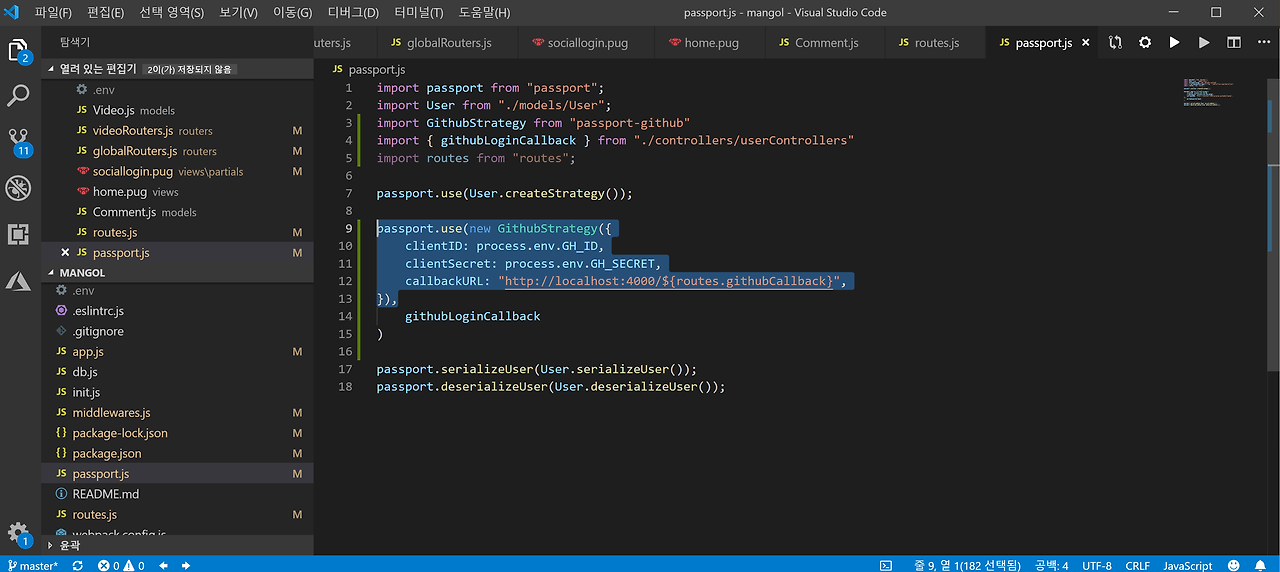Change file encoding UTF-8 in status bar
The height and width of the screenshot is (572, 1280).
point(1097,565)
